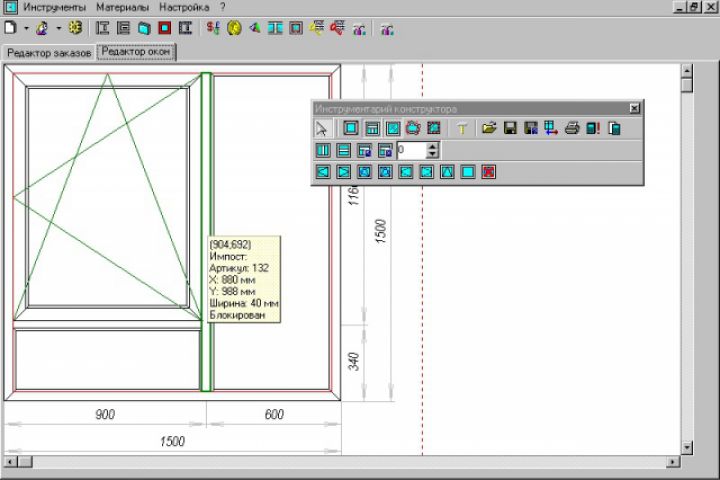The height and width of the screenshot is (480, 720).
Task: Open the dropdown arrow beside the new document icon
Action: [26, 28]
